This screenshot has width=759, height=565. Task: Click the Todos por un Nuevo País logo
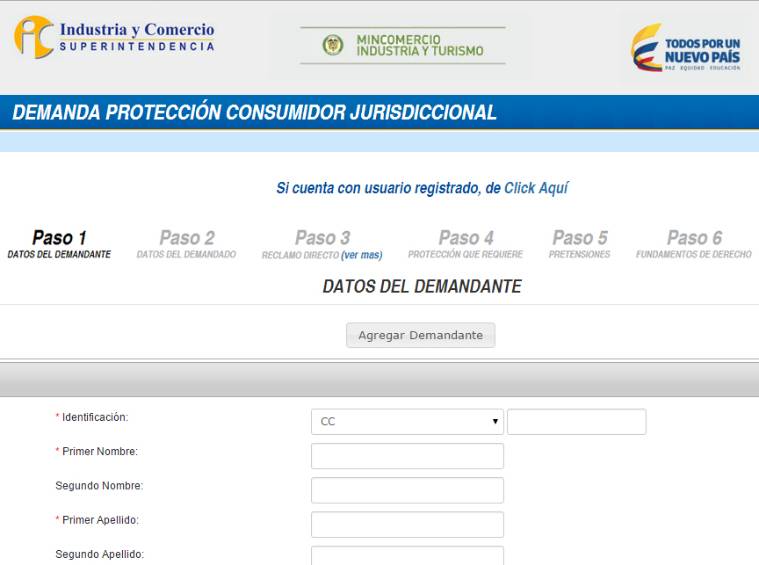click(685, 47)
